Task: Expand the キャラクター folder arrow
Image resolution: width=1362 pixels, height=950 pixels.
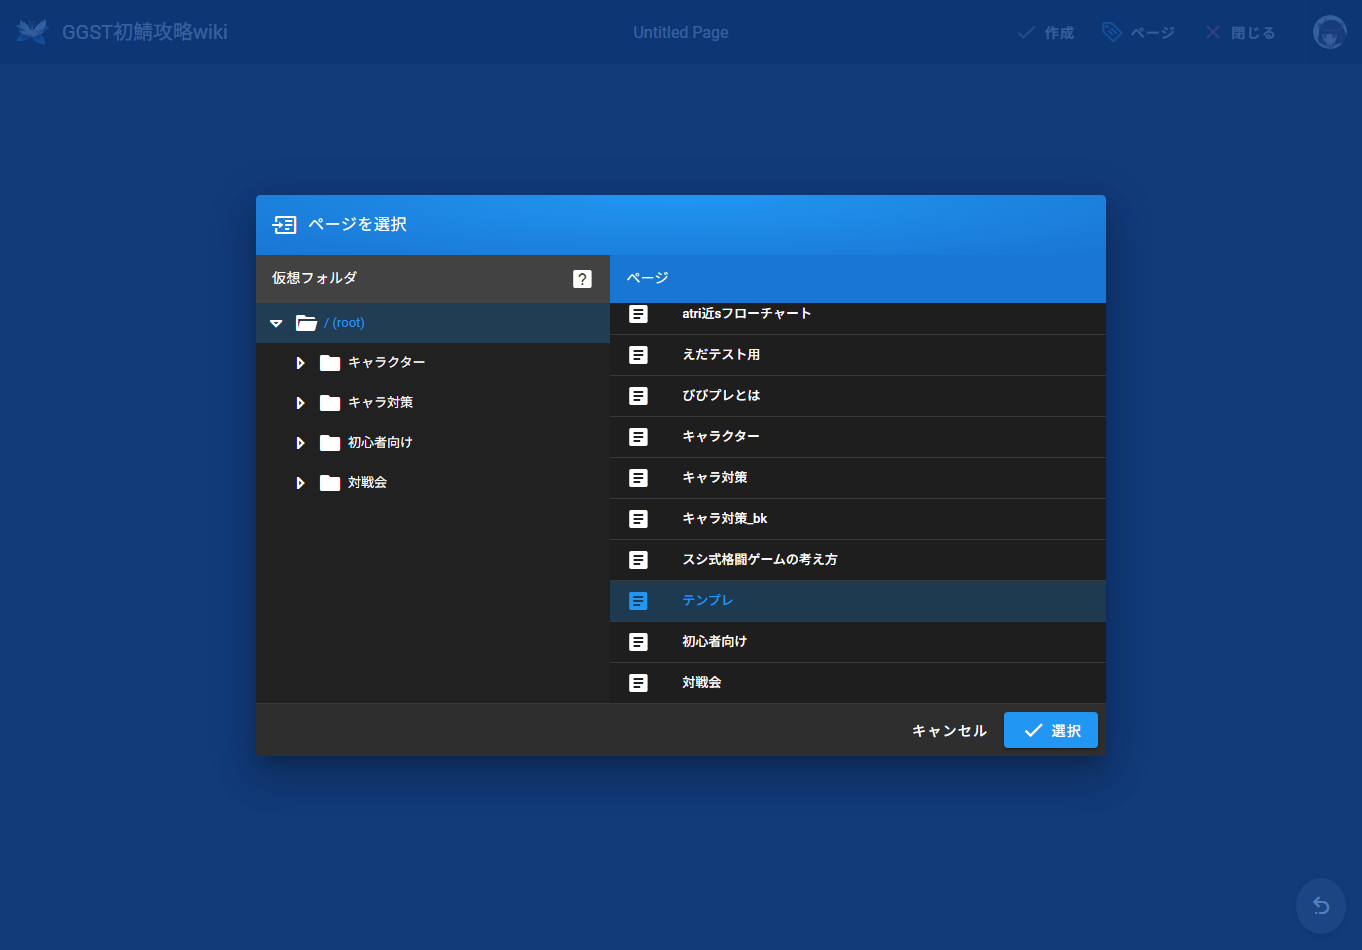Action: click(300, 363)
